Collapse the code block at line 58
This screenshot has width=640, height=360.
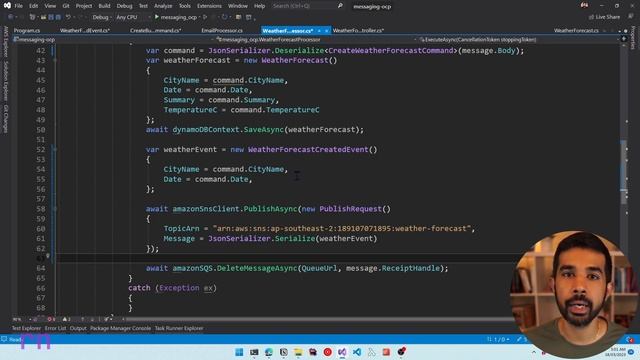tap(55, 209)
